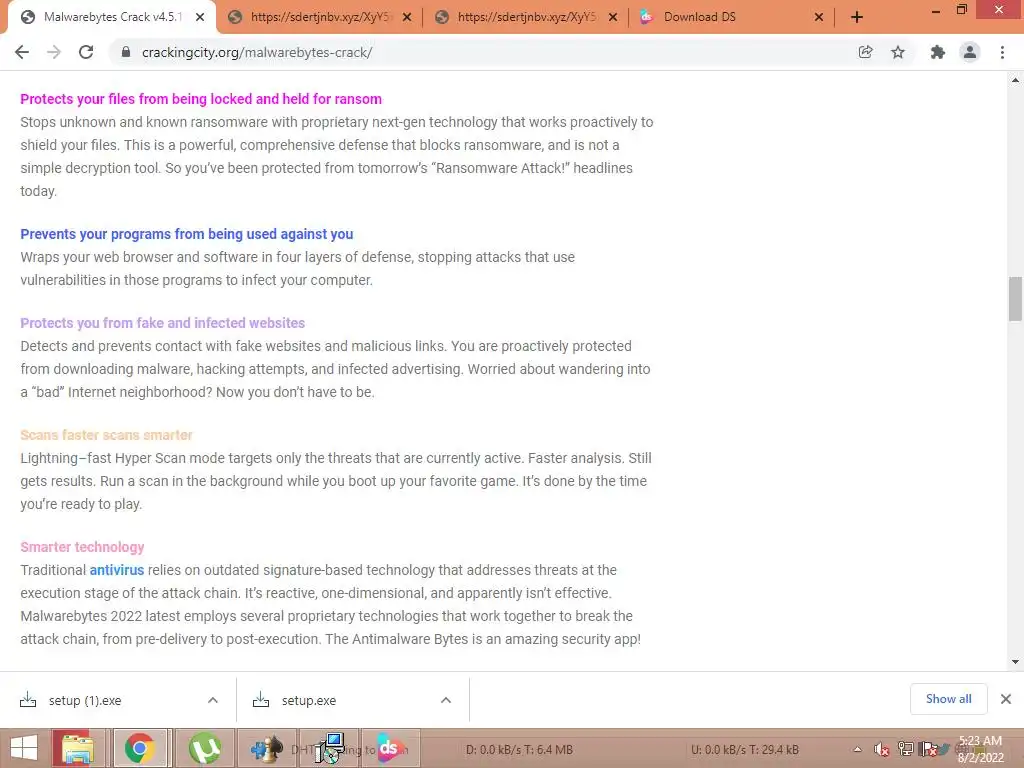Viewport: 1024px width, 768px height.
Task: Click the antivirus hyperlink
Action: pyautogui.click(x=116, y=570)
